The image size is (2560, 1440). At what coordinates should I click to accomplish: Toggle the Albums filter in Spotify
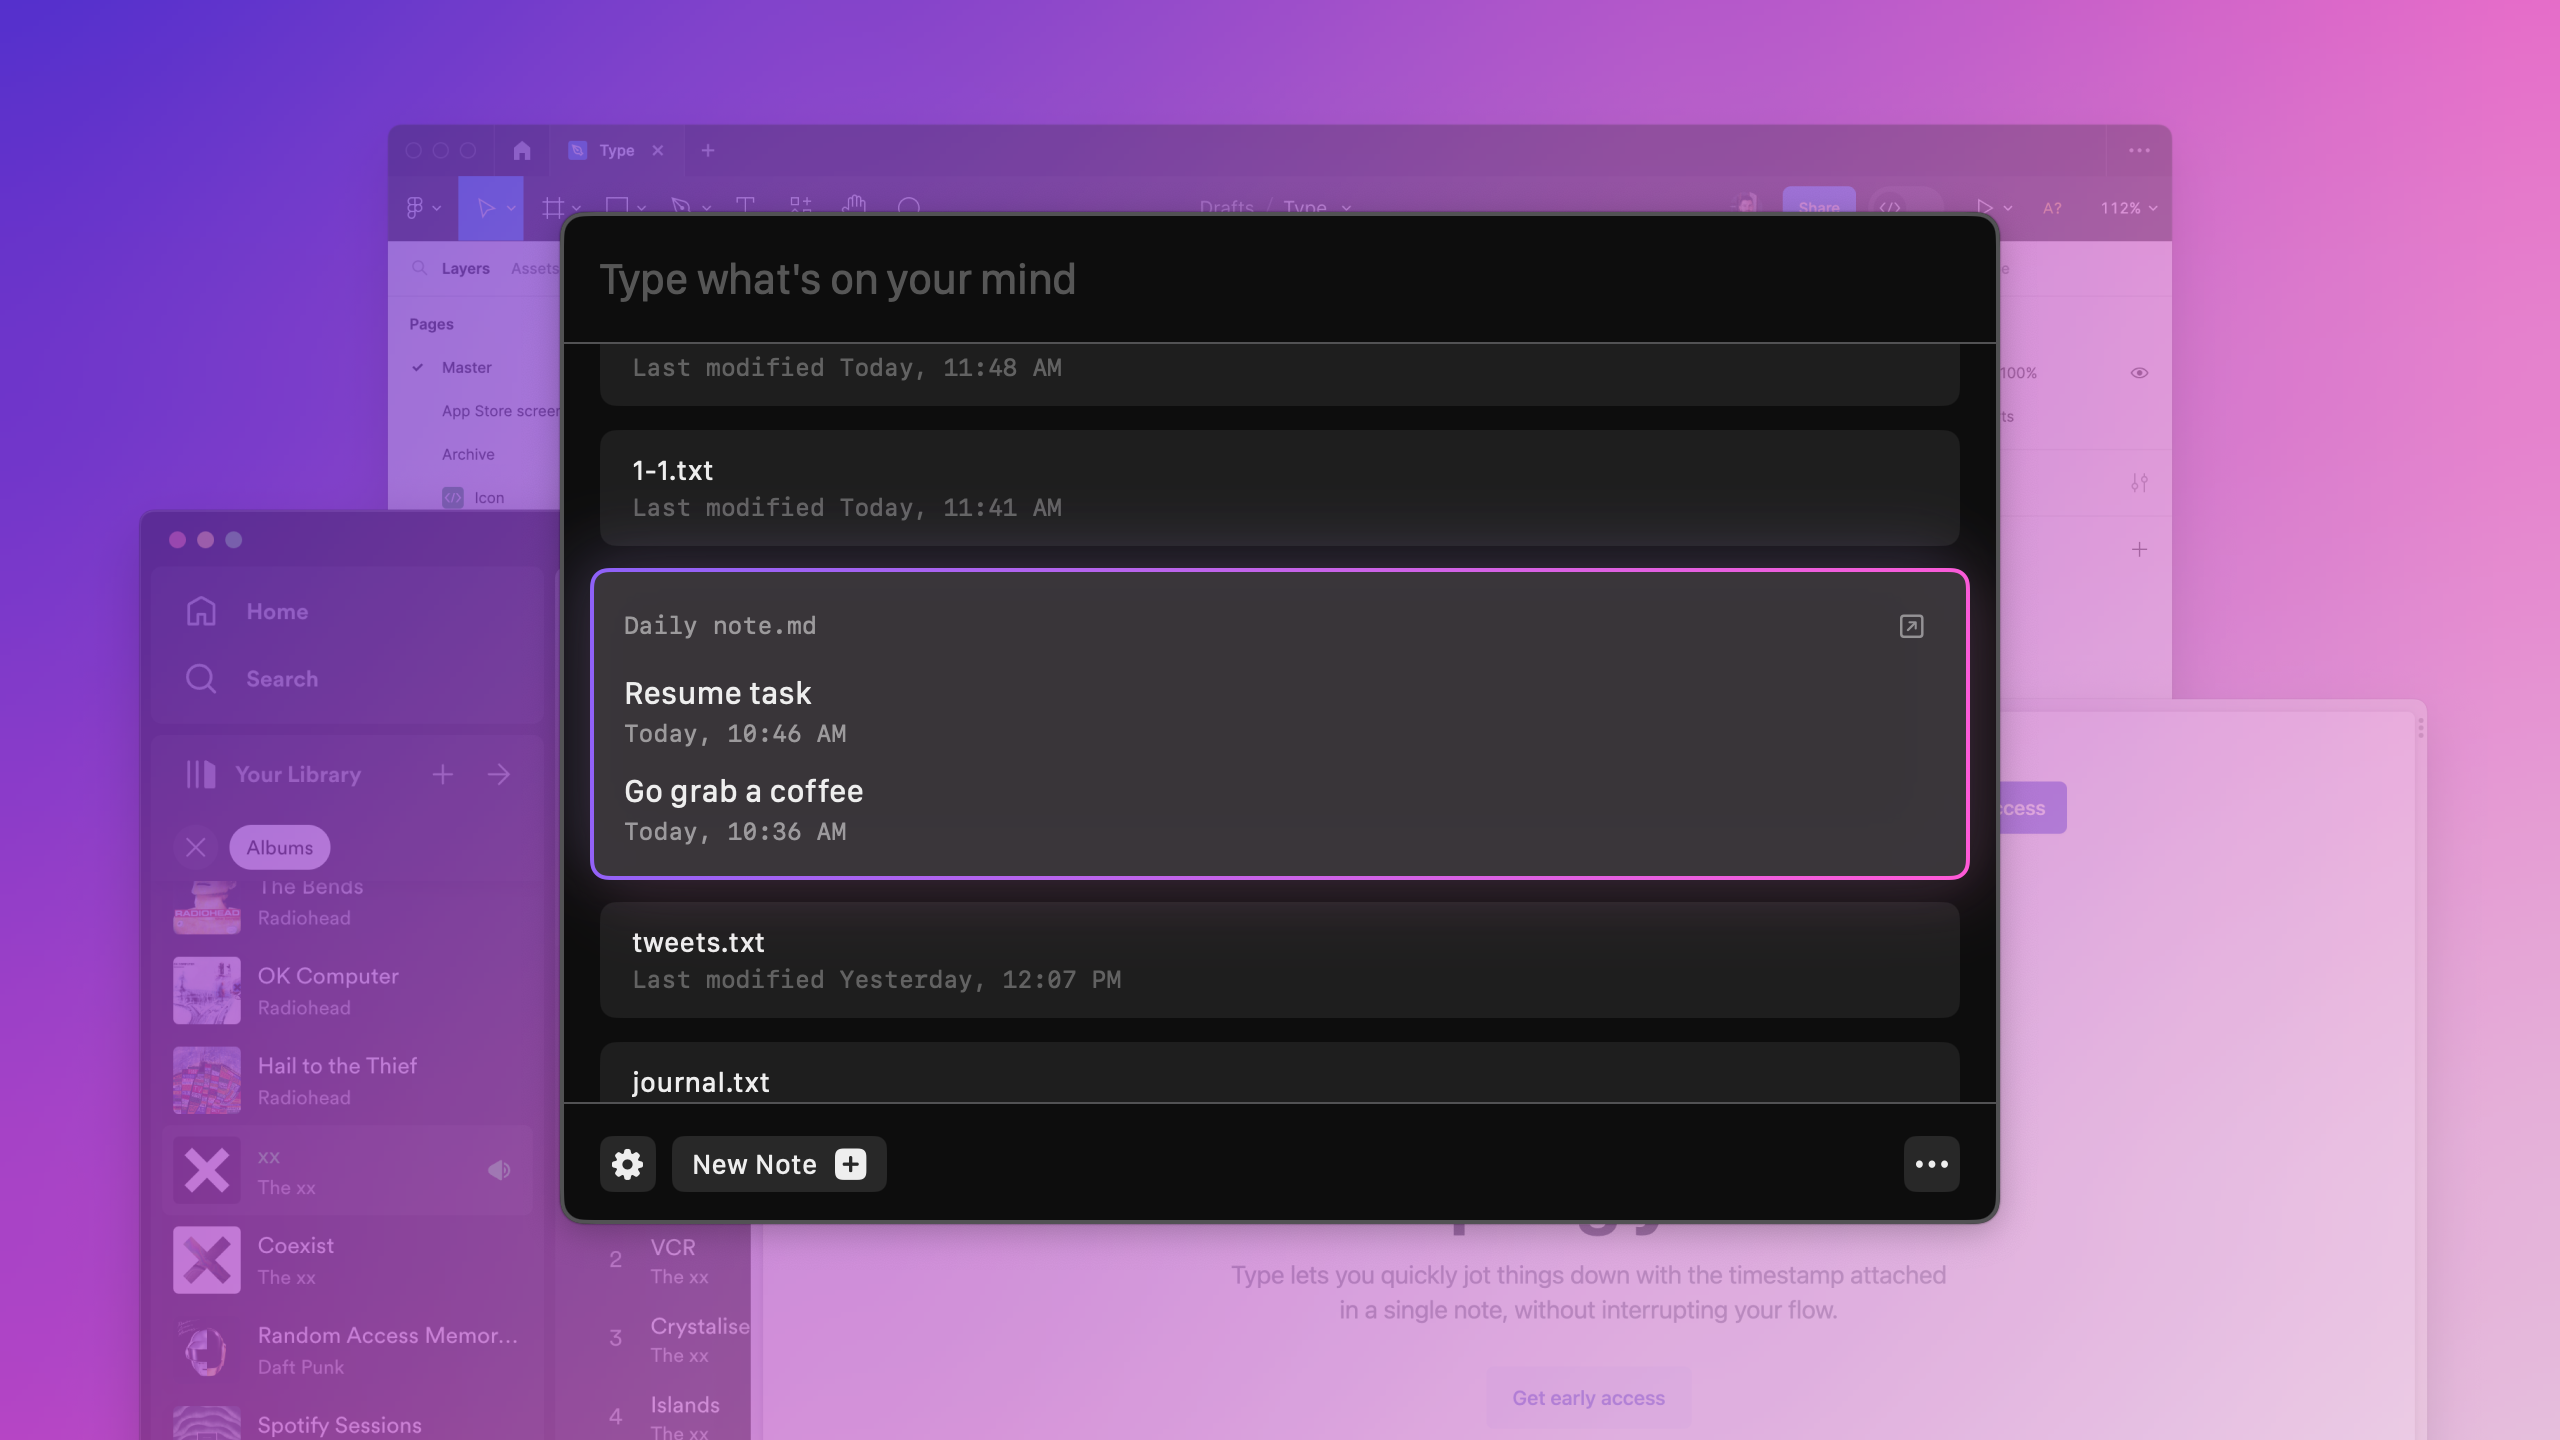click(280, 846)
